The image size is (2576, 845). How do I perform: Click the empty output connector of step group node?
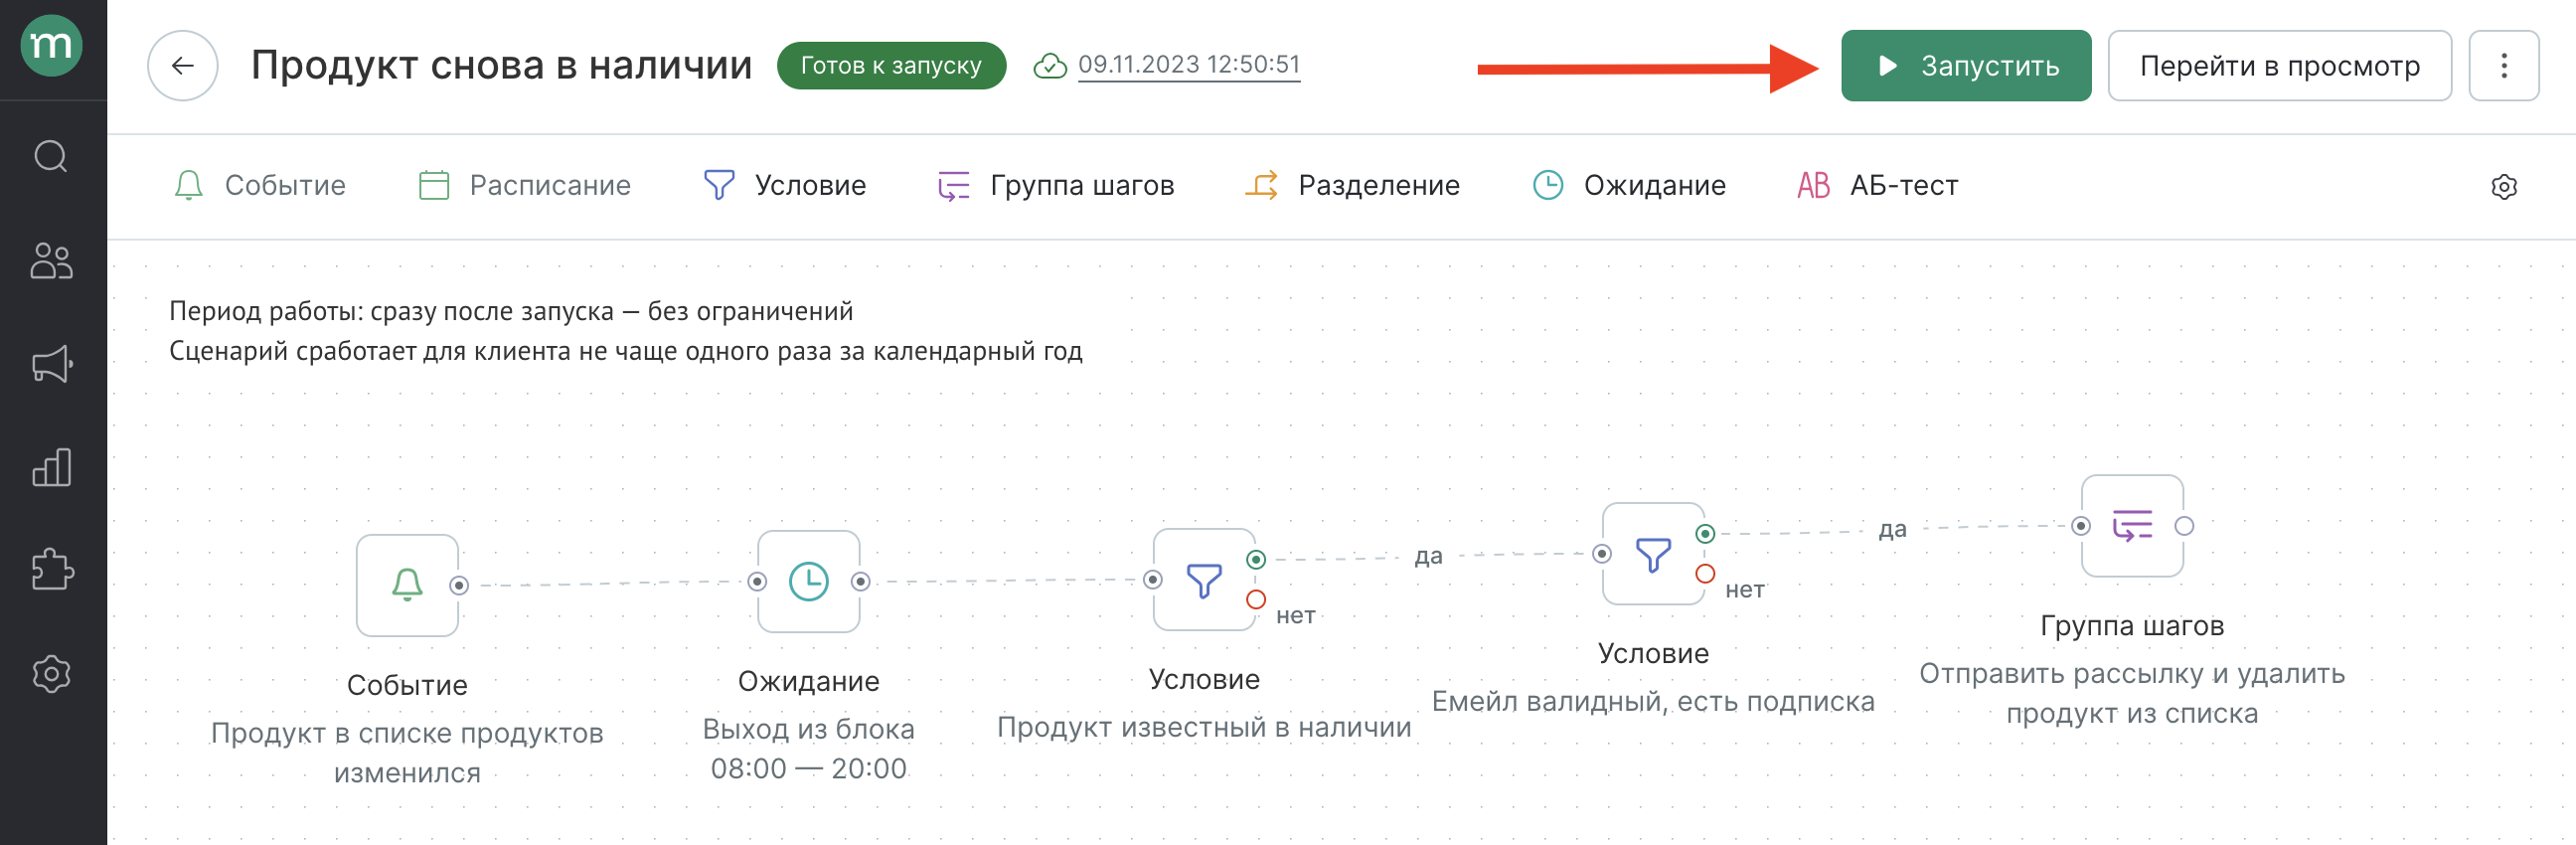click(x=2184, y=526)
